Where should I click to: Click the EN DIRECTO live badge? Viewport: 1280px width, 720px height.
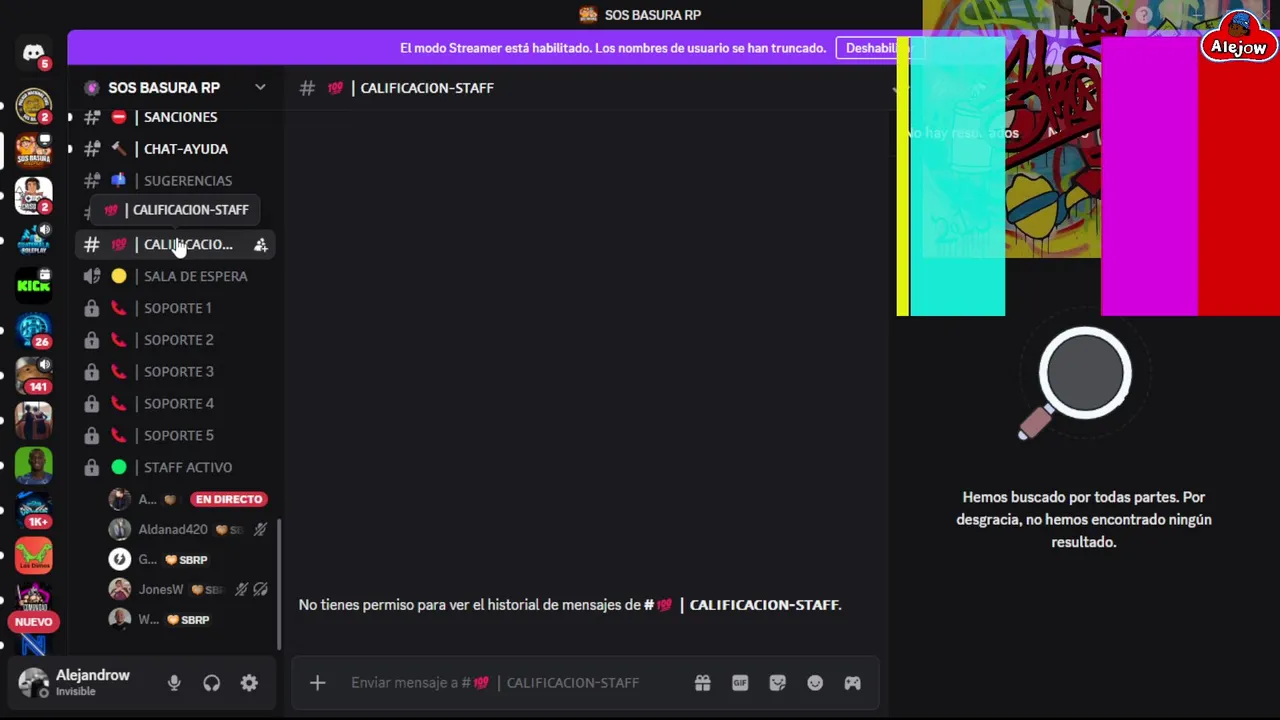tap(229, 499)
